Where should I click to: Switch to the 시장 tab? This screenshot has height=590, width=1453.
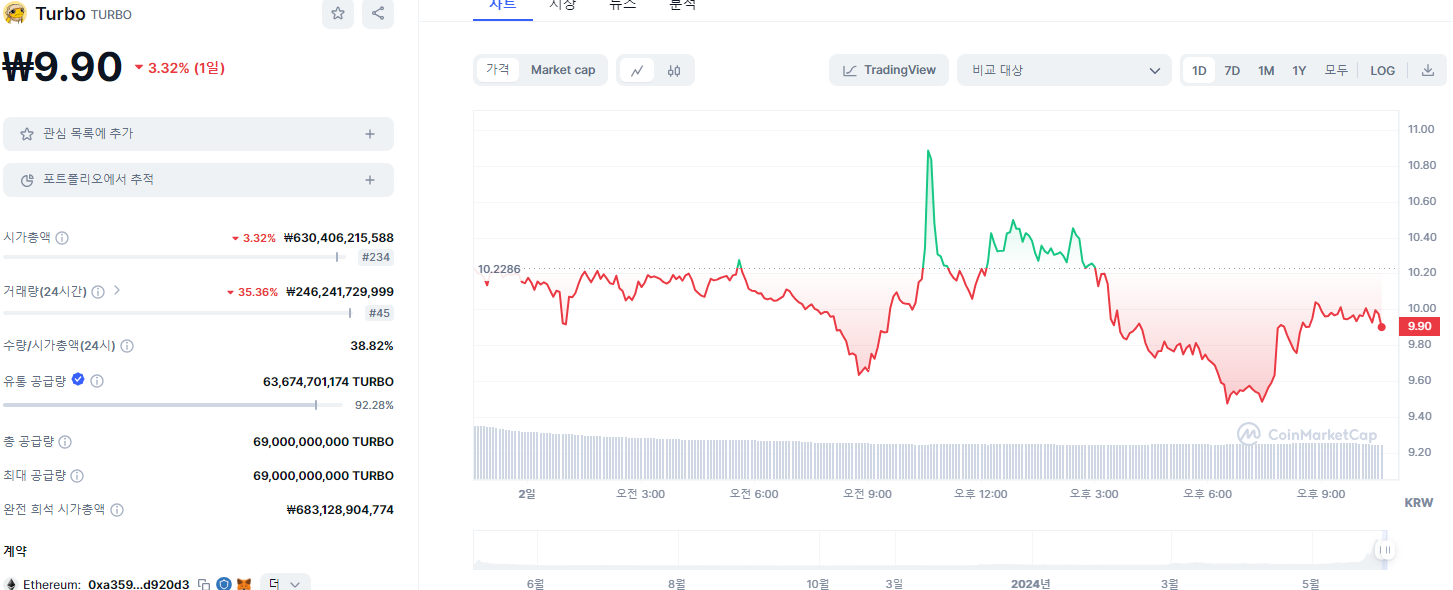point(563,5)
